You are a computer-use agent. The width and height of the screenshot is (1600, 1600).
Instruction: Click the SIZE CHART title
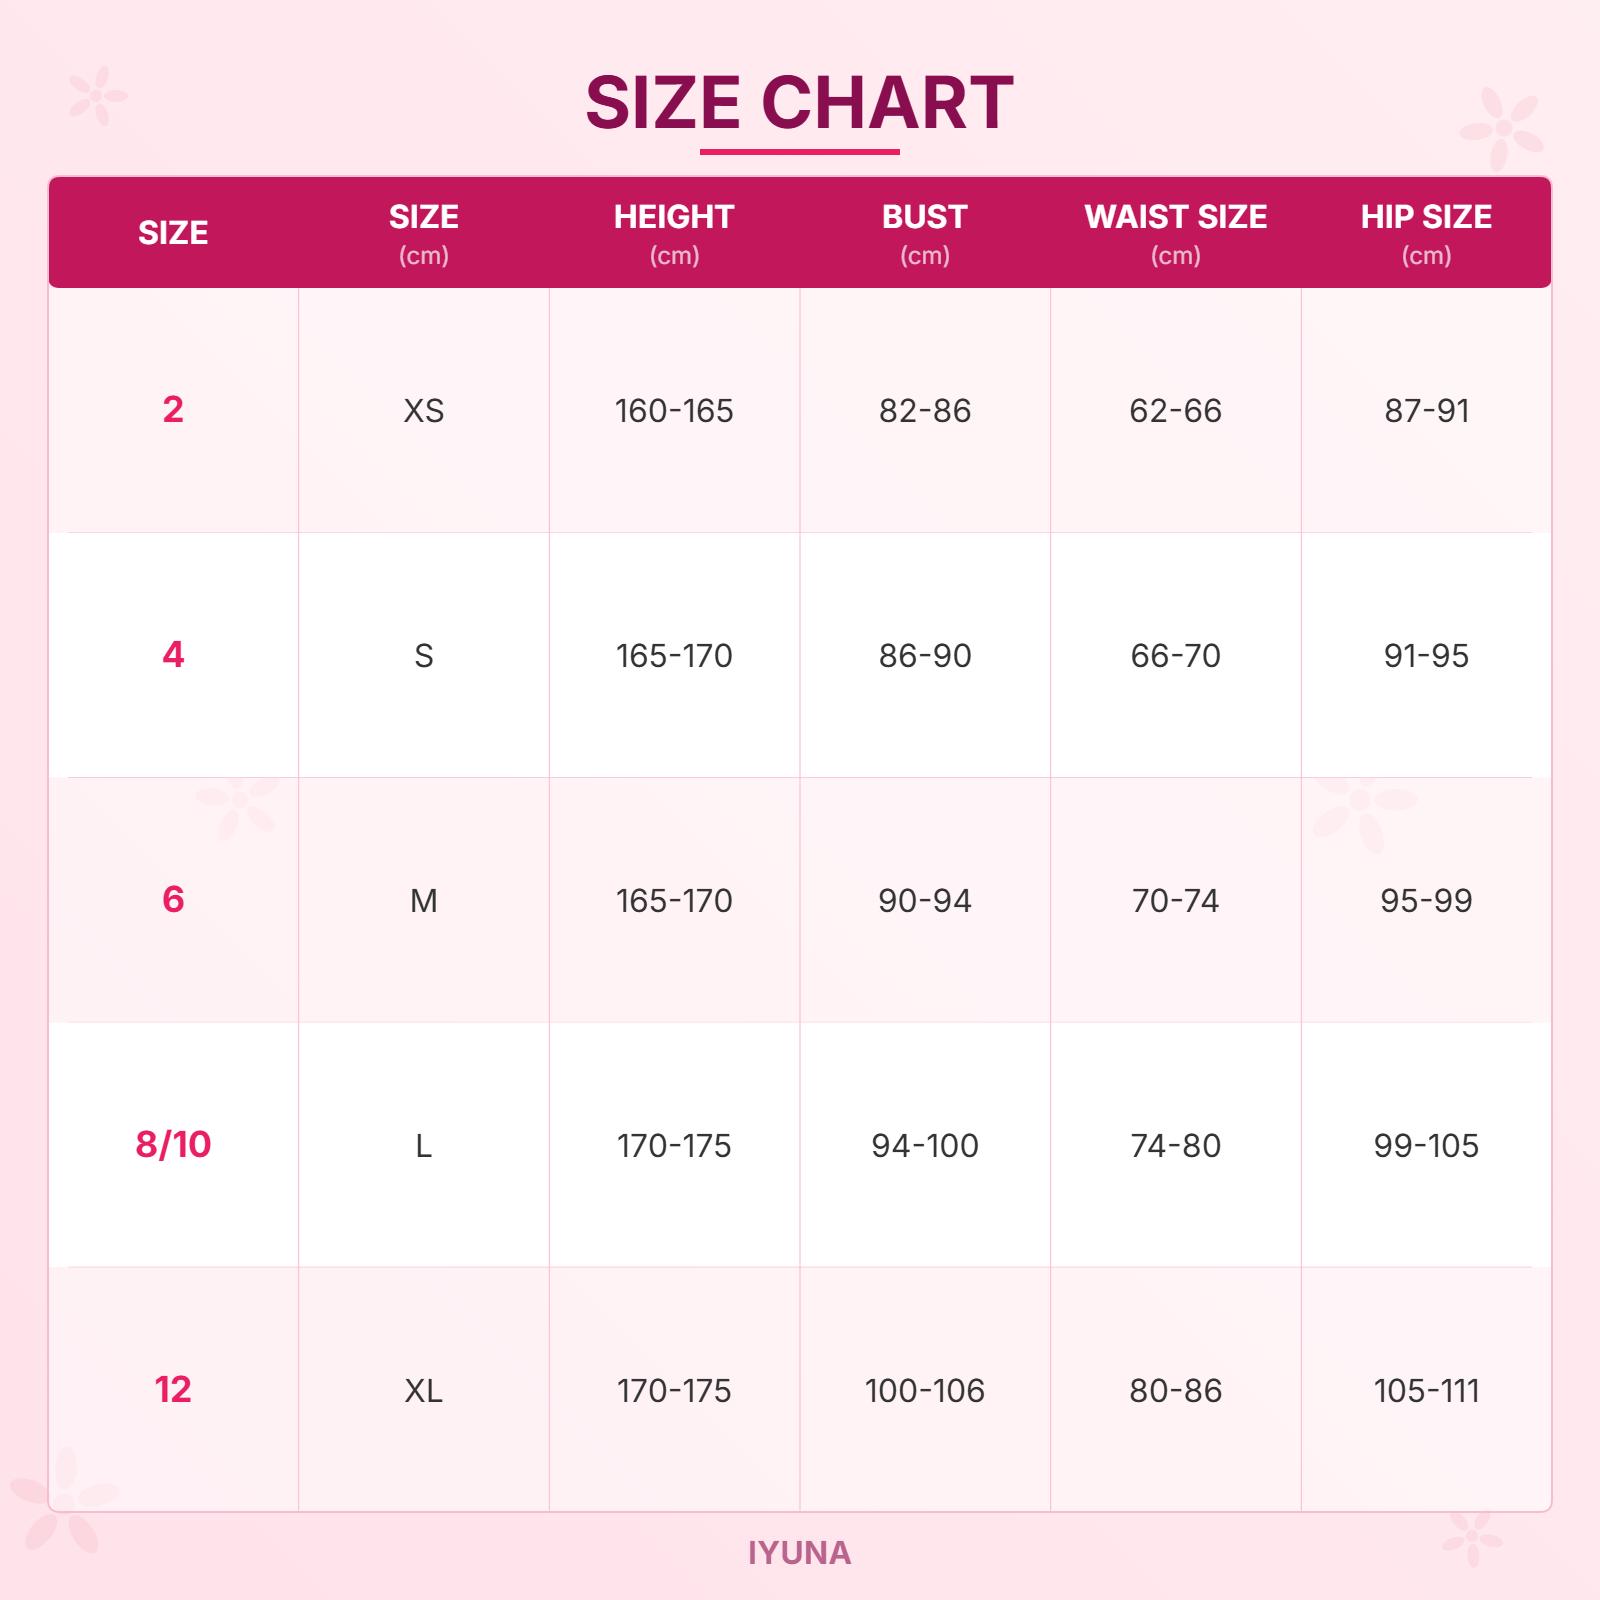[799, 103]
